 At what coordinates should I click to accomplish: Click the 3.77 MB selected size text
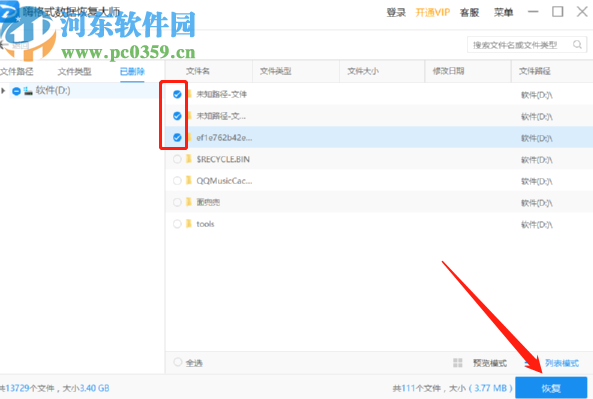[x=491, y=388]
